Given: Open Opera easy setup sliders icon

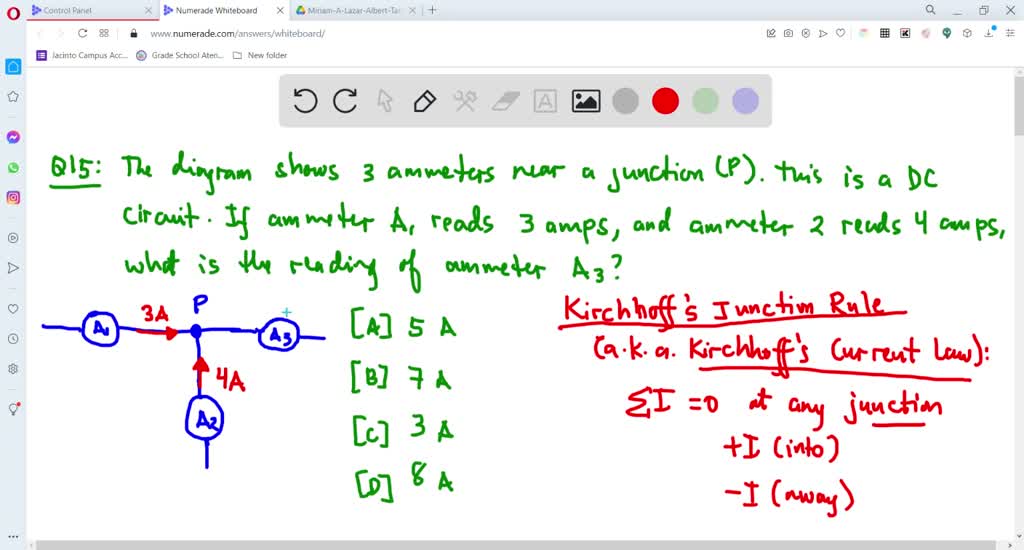Looking at the screenshot, I should (x=1009, y=33).
